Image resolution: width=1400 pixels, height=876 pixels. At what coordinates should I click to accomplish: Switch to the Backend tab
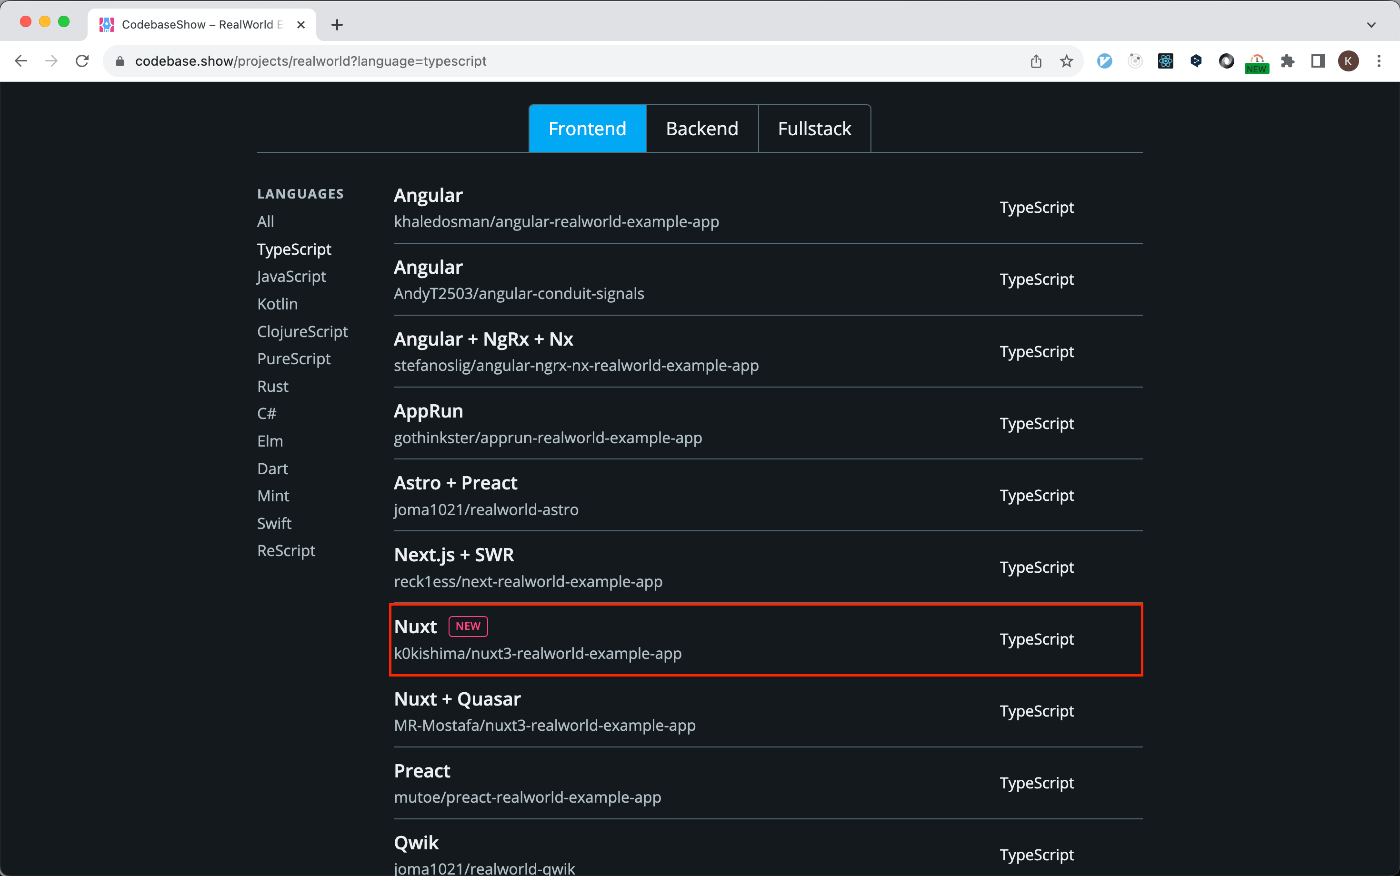click(x=702, y=129)
